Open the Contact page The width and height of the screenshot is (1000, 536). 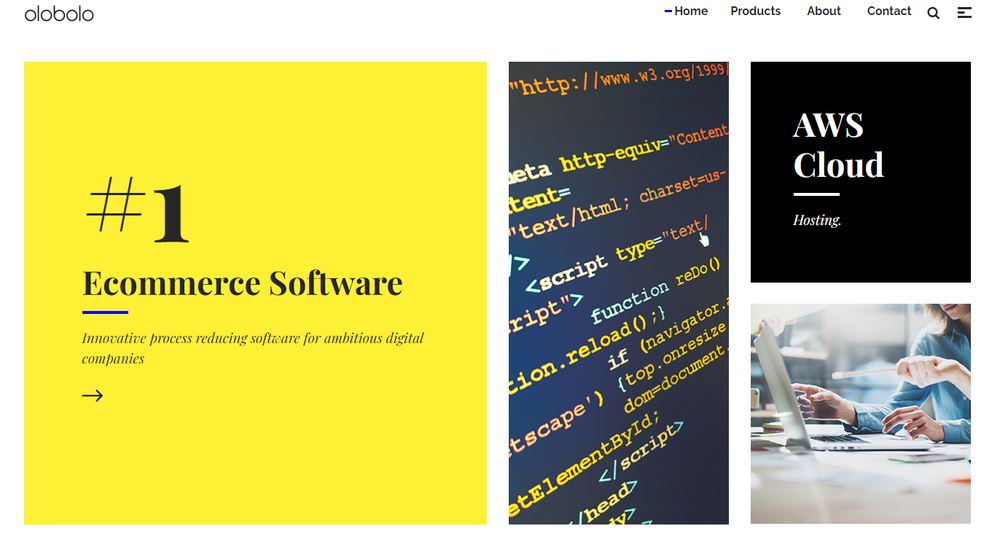888,11
